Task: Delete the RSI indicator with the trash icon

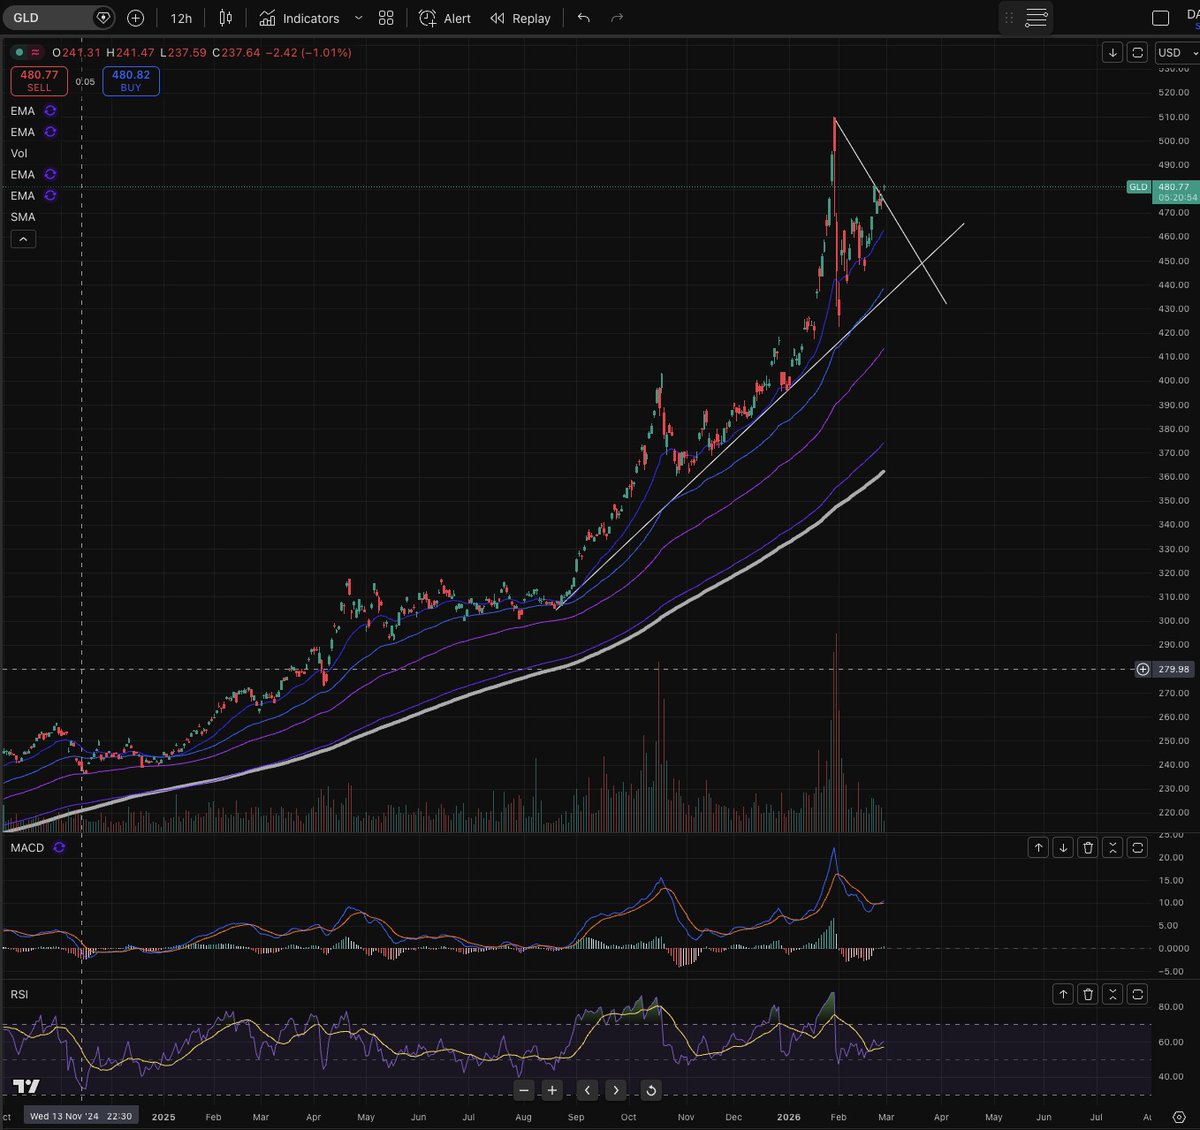Action: [1088, 994]
